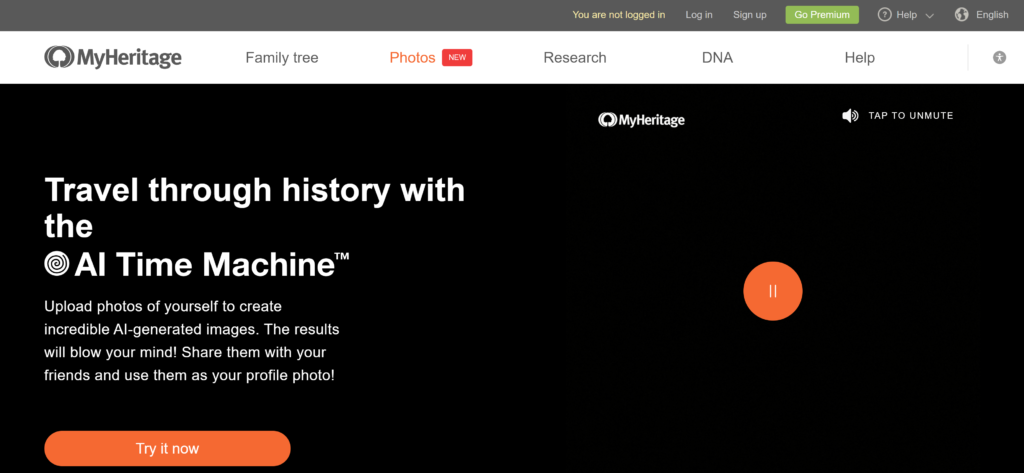Screen dimensions: 1024x473
Task: Click the AI Time Machine spiral icon
Action: (x=57, y=264)
